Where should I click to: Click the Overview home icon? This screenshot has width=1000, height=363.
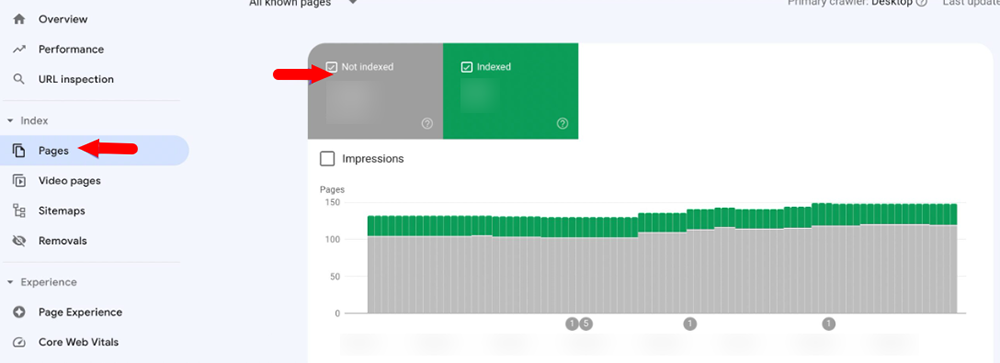[x=19, y=19]
